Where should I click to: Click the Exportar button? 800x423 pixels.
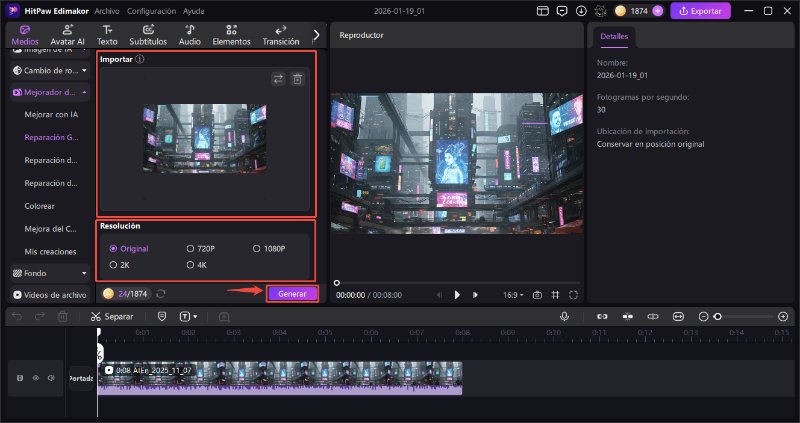pos(701,11)
